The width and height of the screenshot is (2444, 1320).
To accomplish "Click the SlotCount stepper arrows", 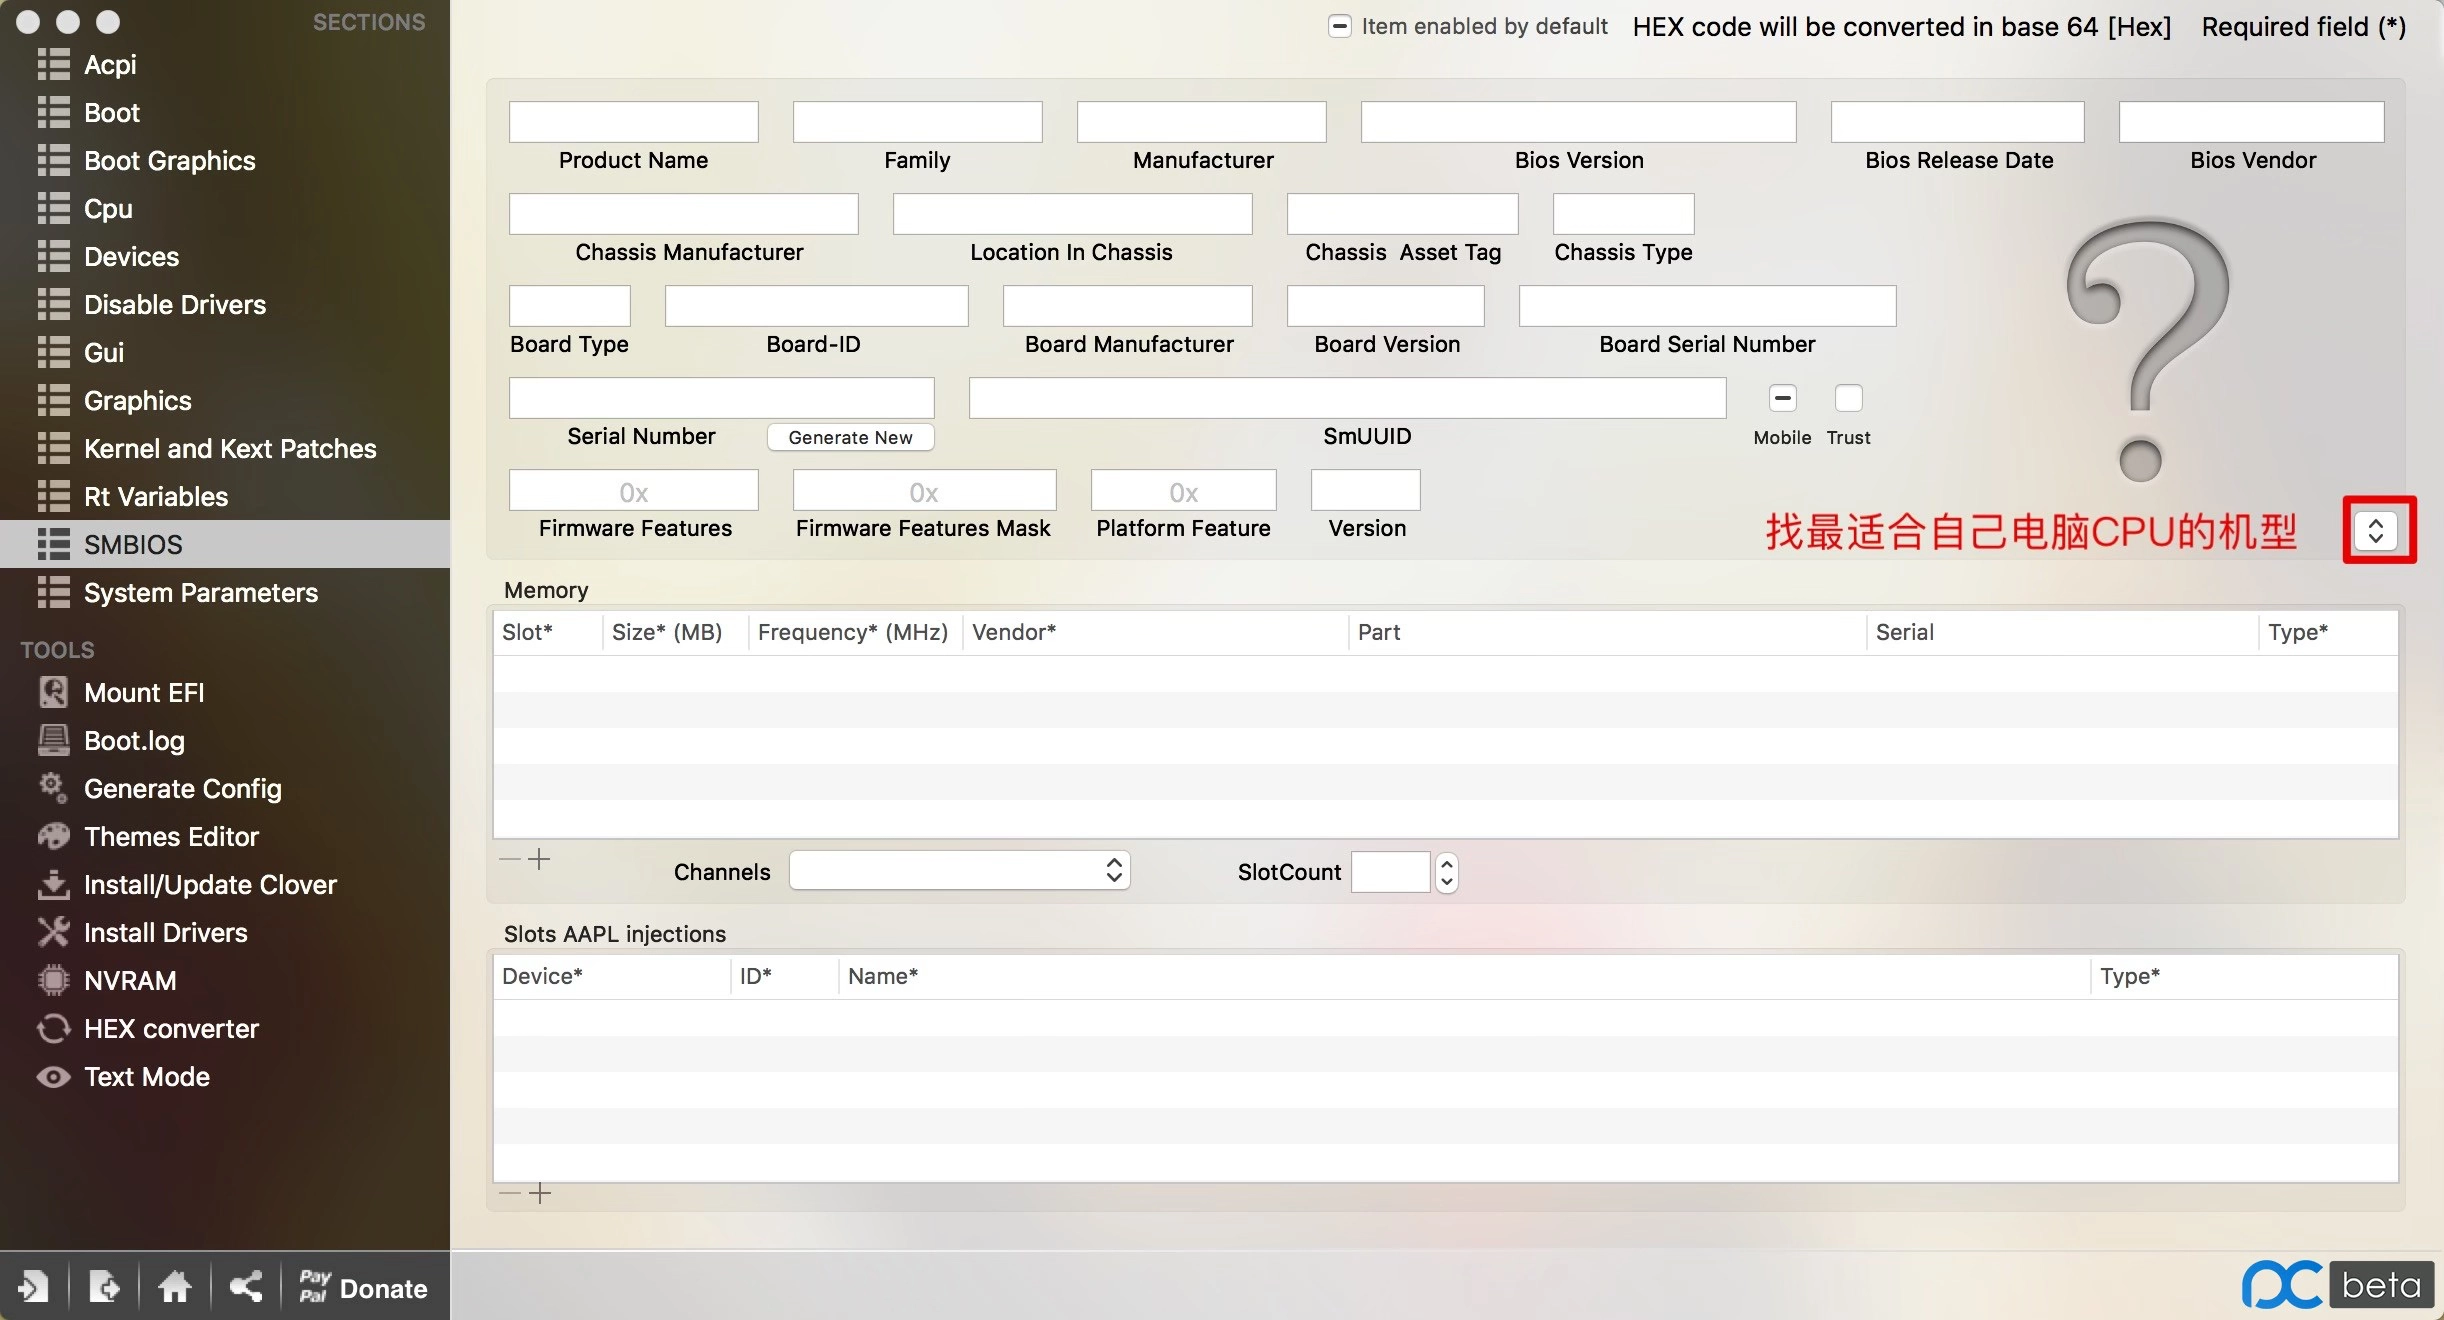I will pos(1446,872).
